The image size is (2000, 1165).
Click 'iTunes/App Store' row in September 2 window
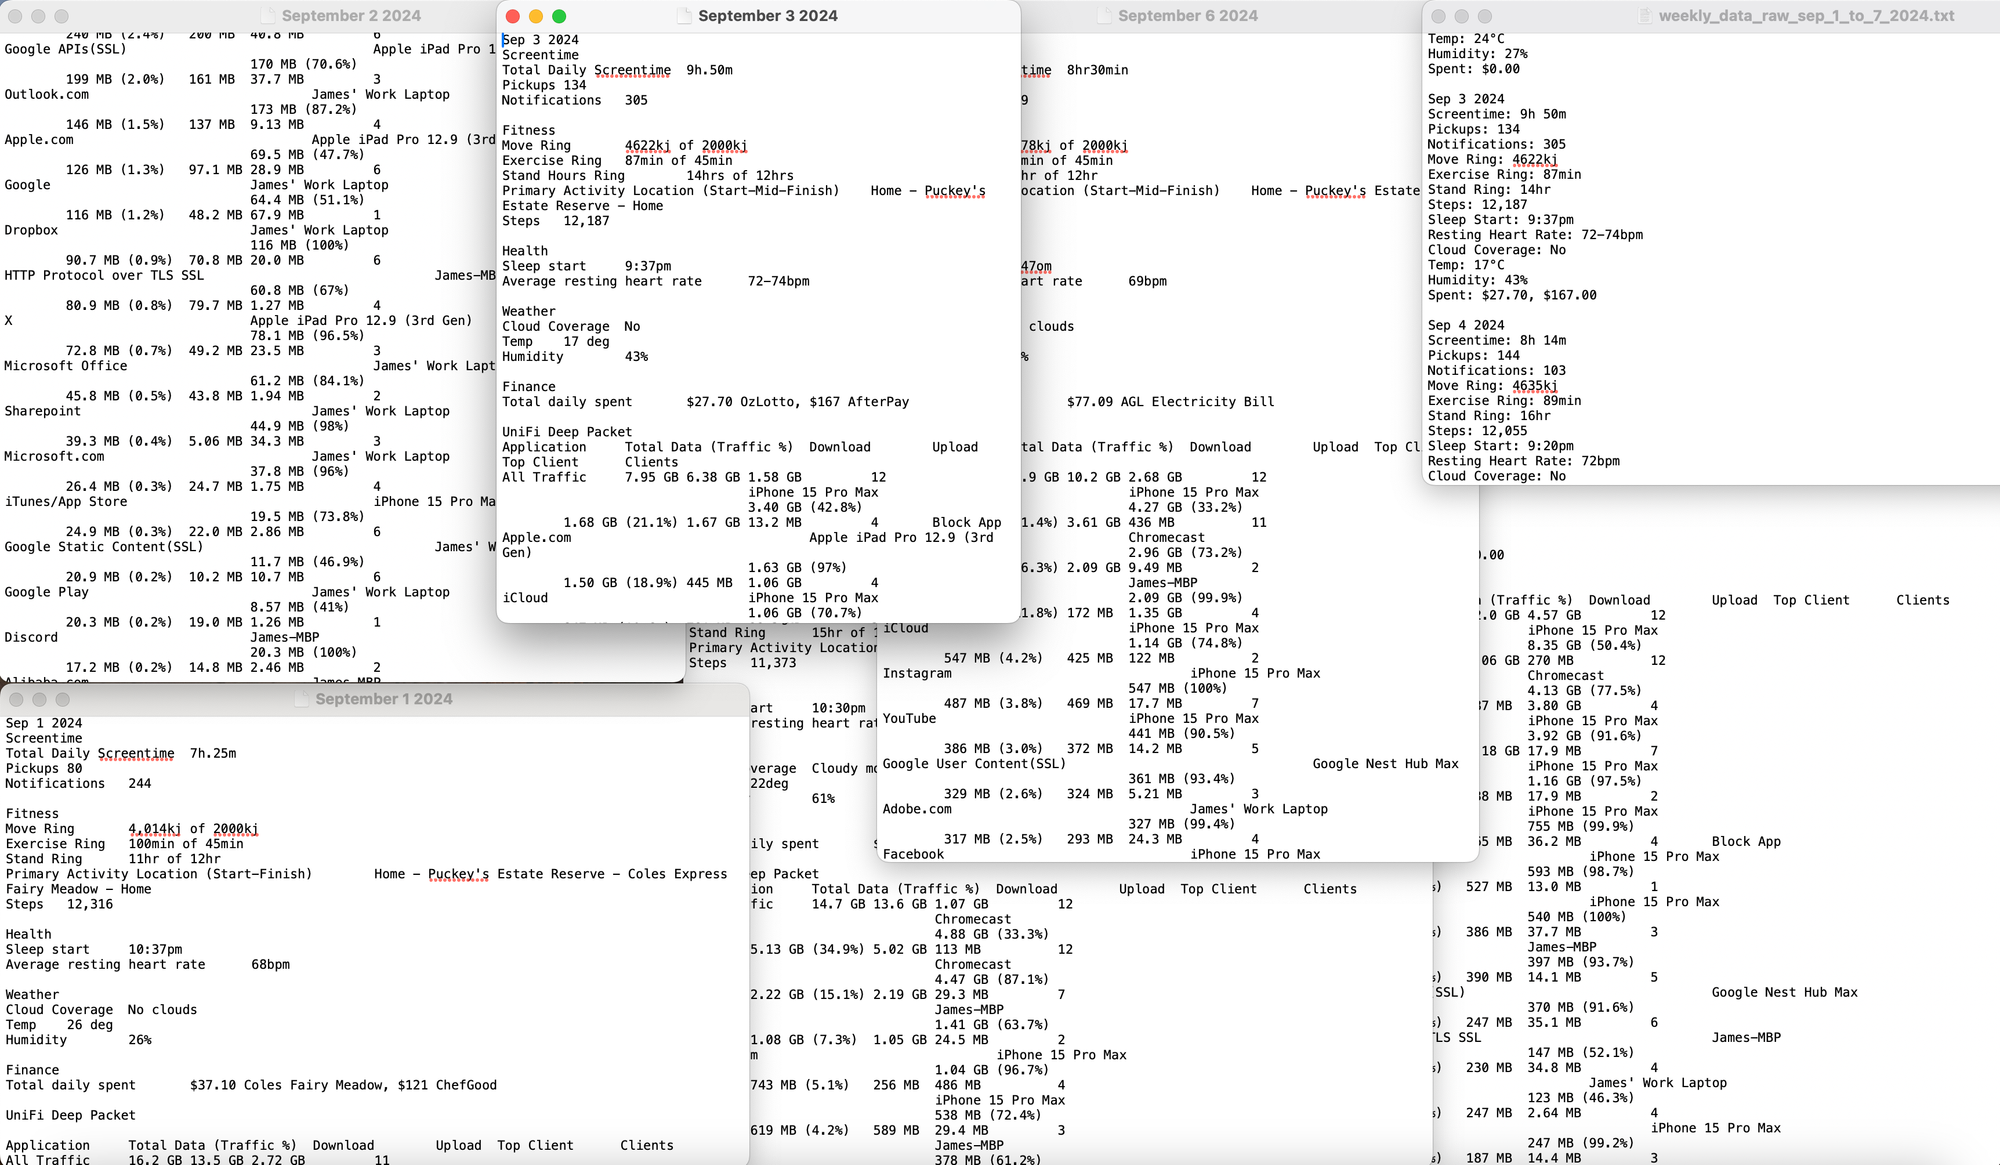pyautogui.click(x=66, y=501)
